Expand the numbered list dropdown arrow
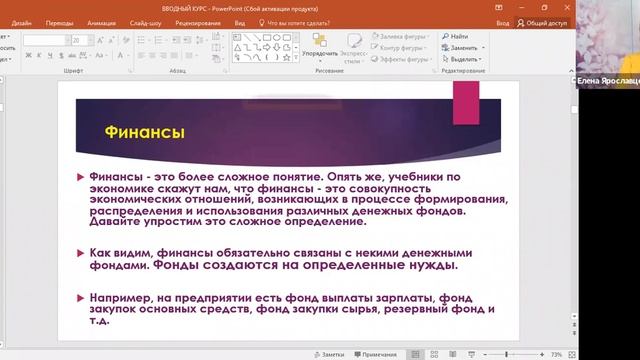Image resolution: width=640 pixels, height=360 pixels. pyautogui.click(x=166, y=40)
